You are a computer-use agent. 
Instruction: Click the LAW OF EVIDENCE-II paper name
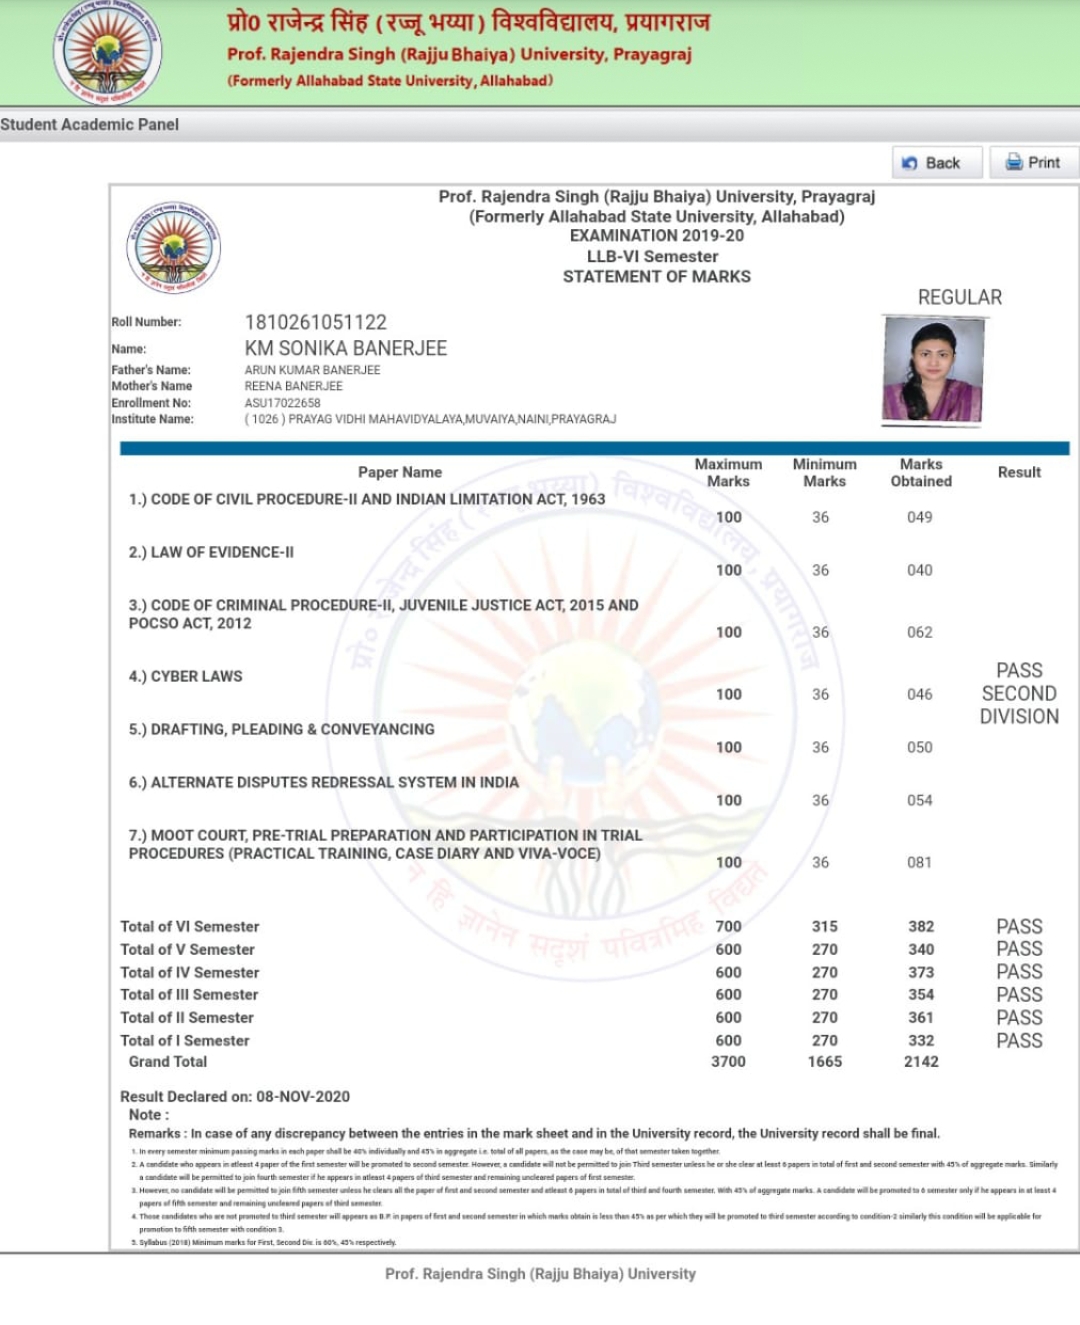(211, 552)
